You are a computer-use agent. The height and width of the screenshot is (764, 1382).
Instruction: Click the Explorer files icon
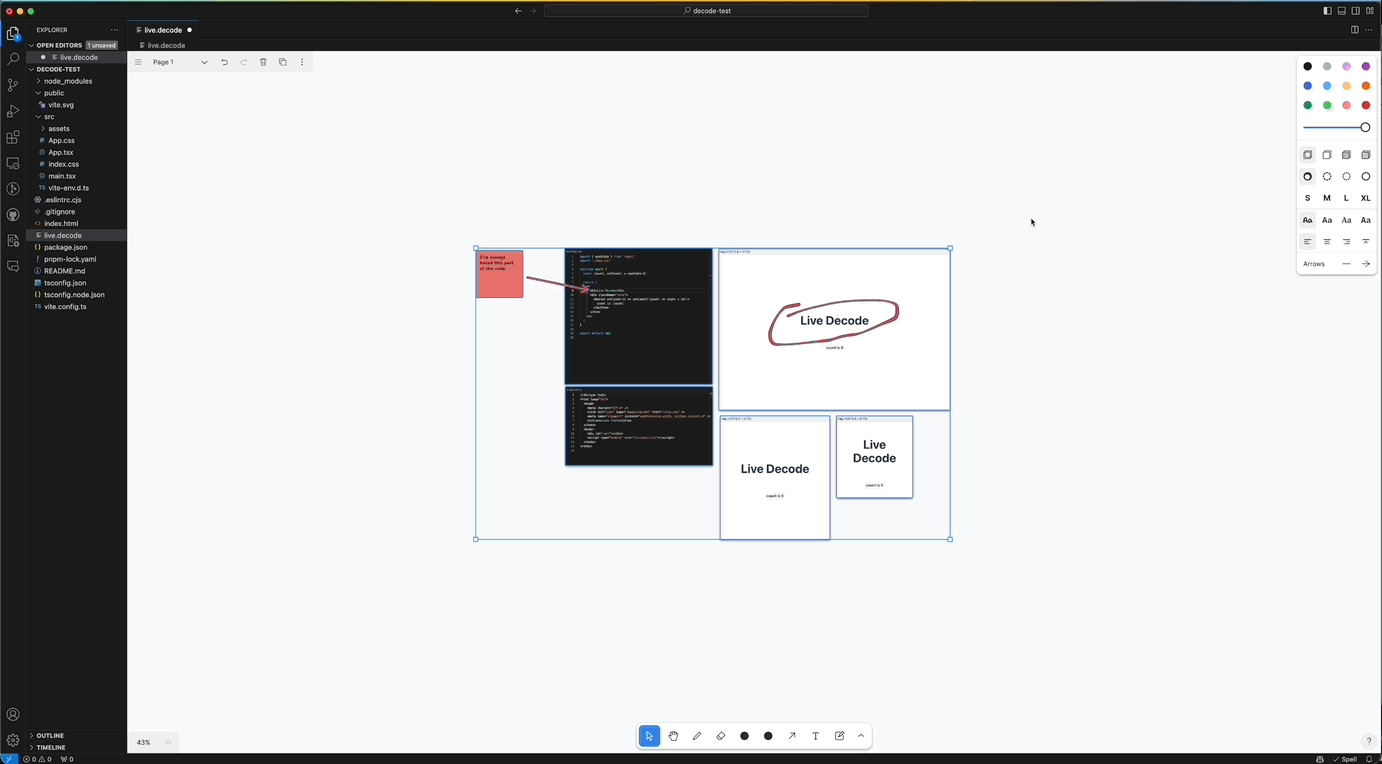13,33
